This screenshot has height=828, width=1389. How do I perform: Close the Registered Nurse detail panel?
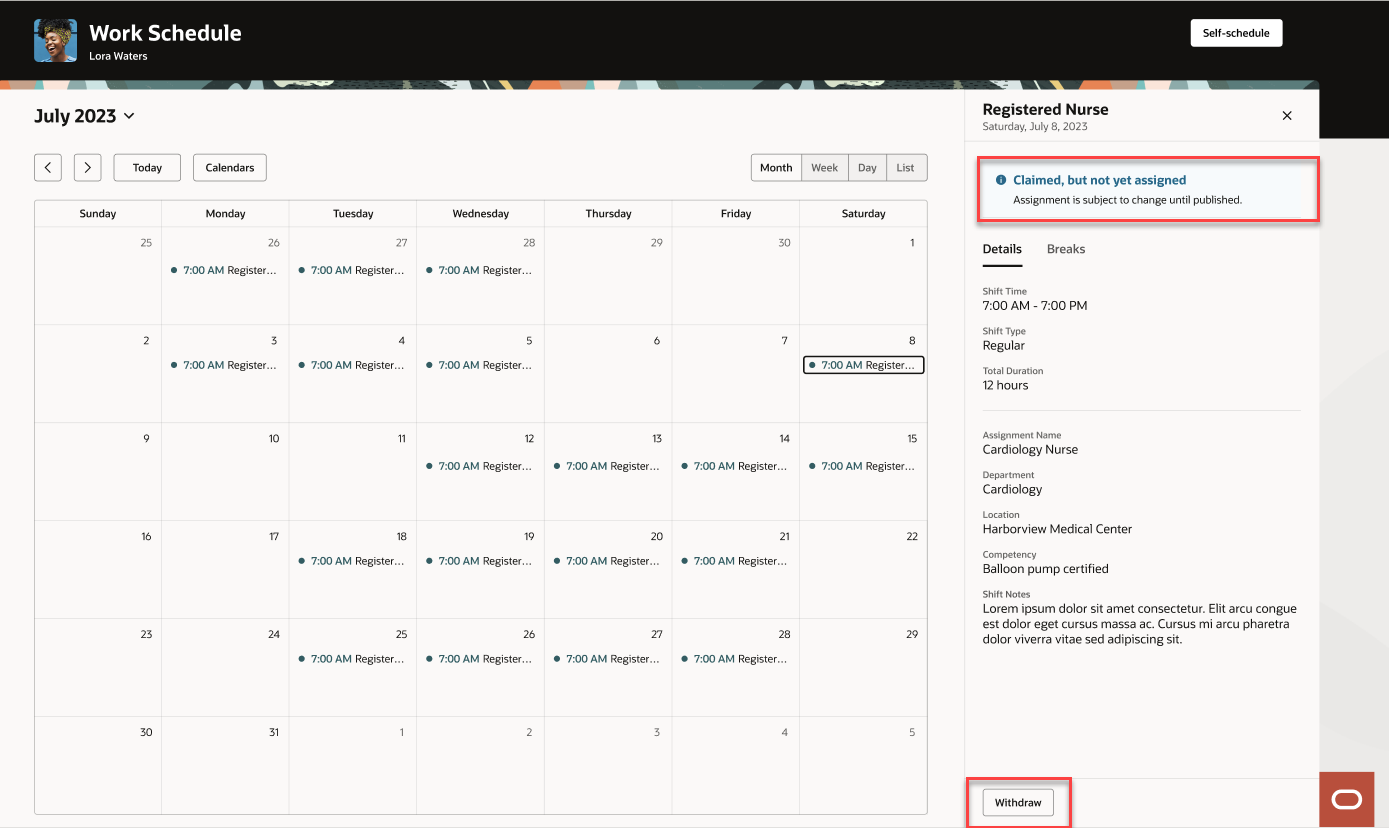1287,115
